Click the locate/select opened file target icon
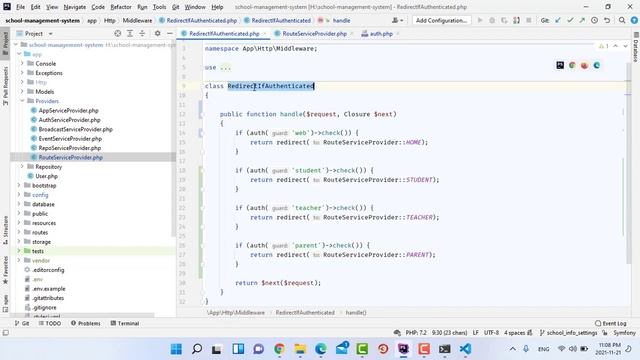 pos(118,33)
